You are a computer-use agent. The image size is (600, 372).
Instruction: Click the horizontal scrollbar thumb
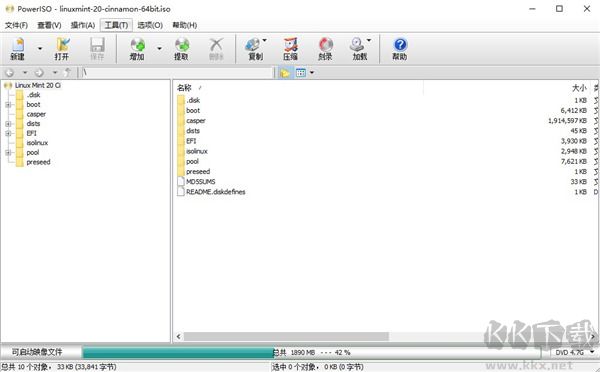point(286,336)
